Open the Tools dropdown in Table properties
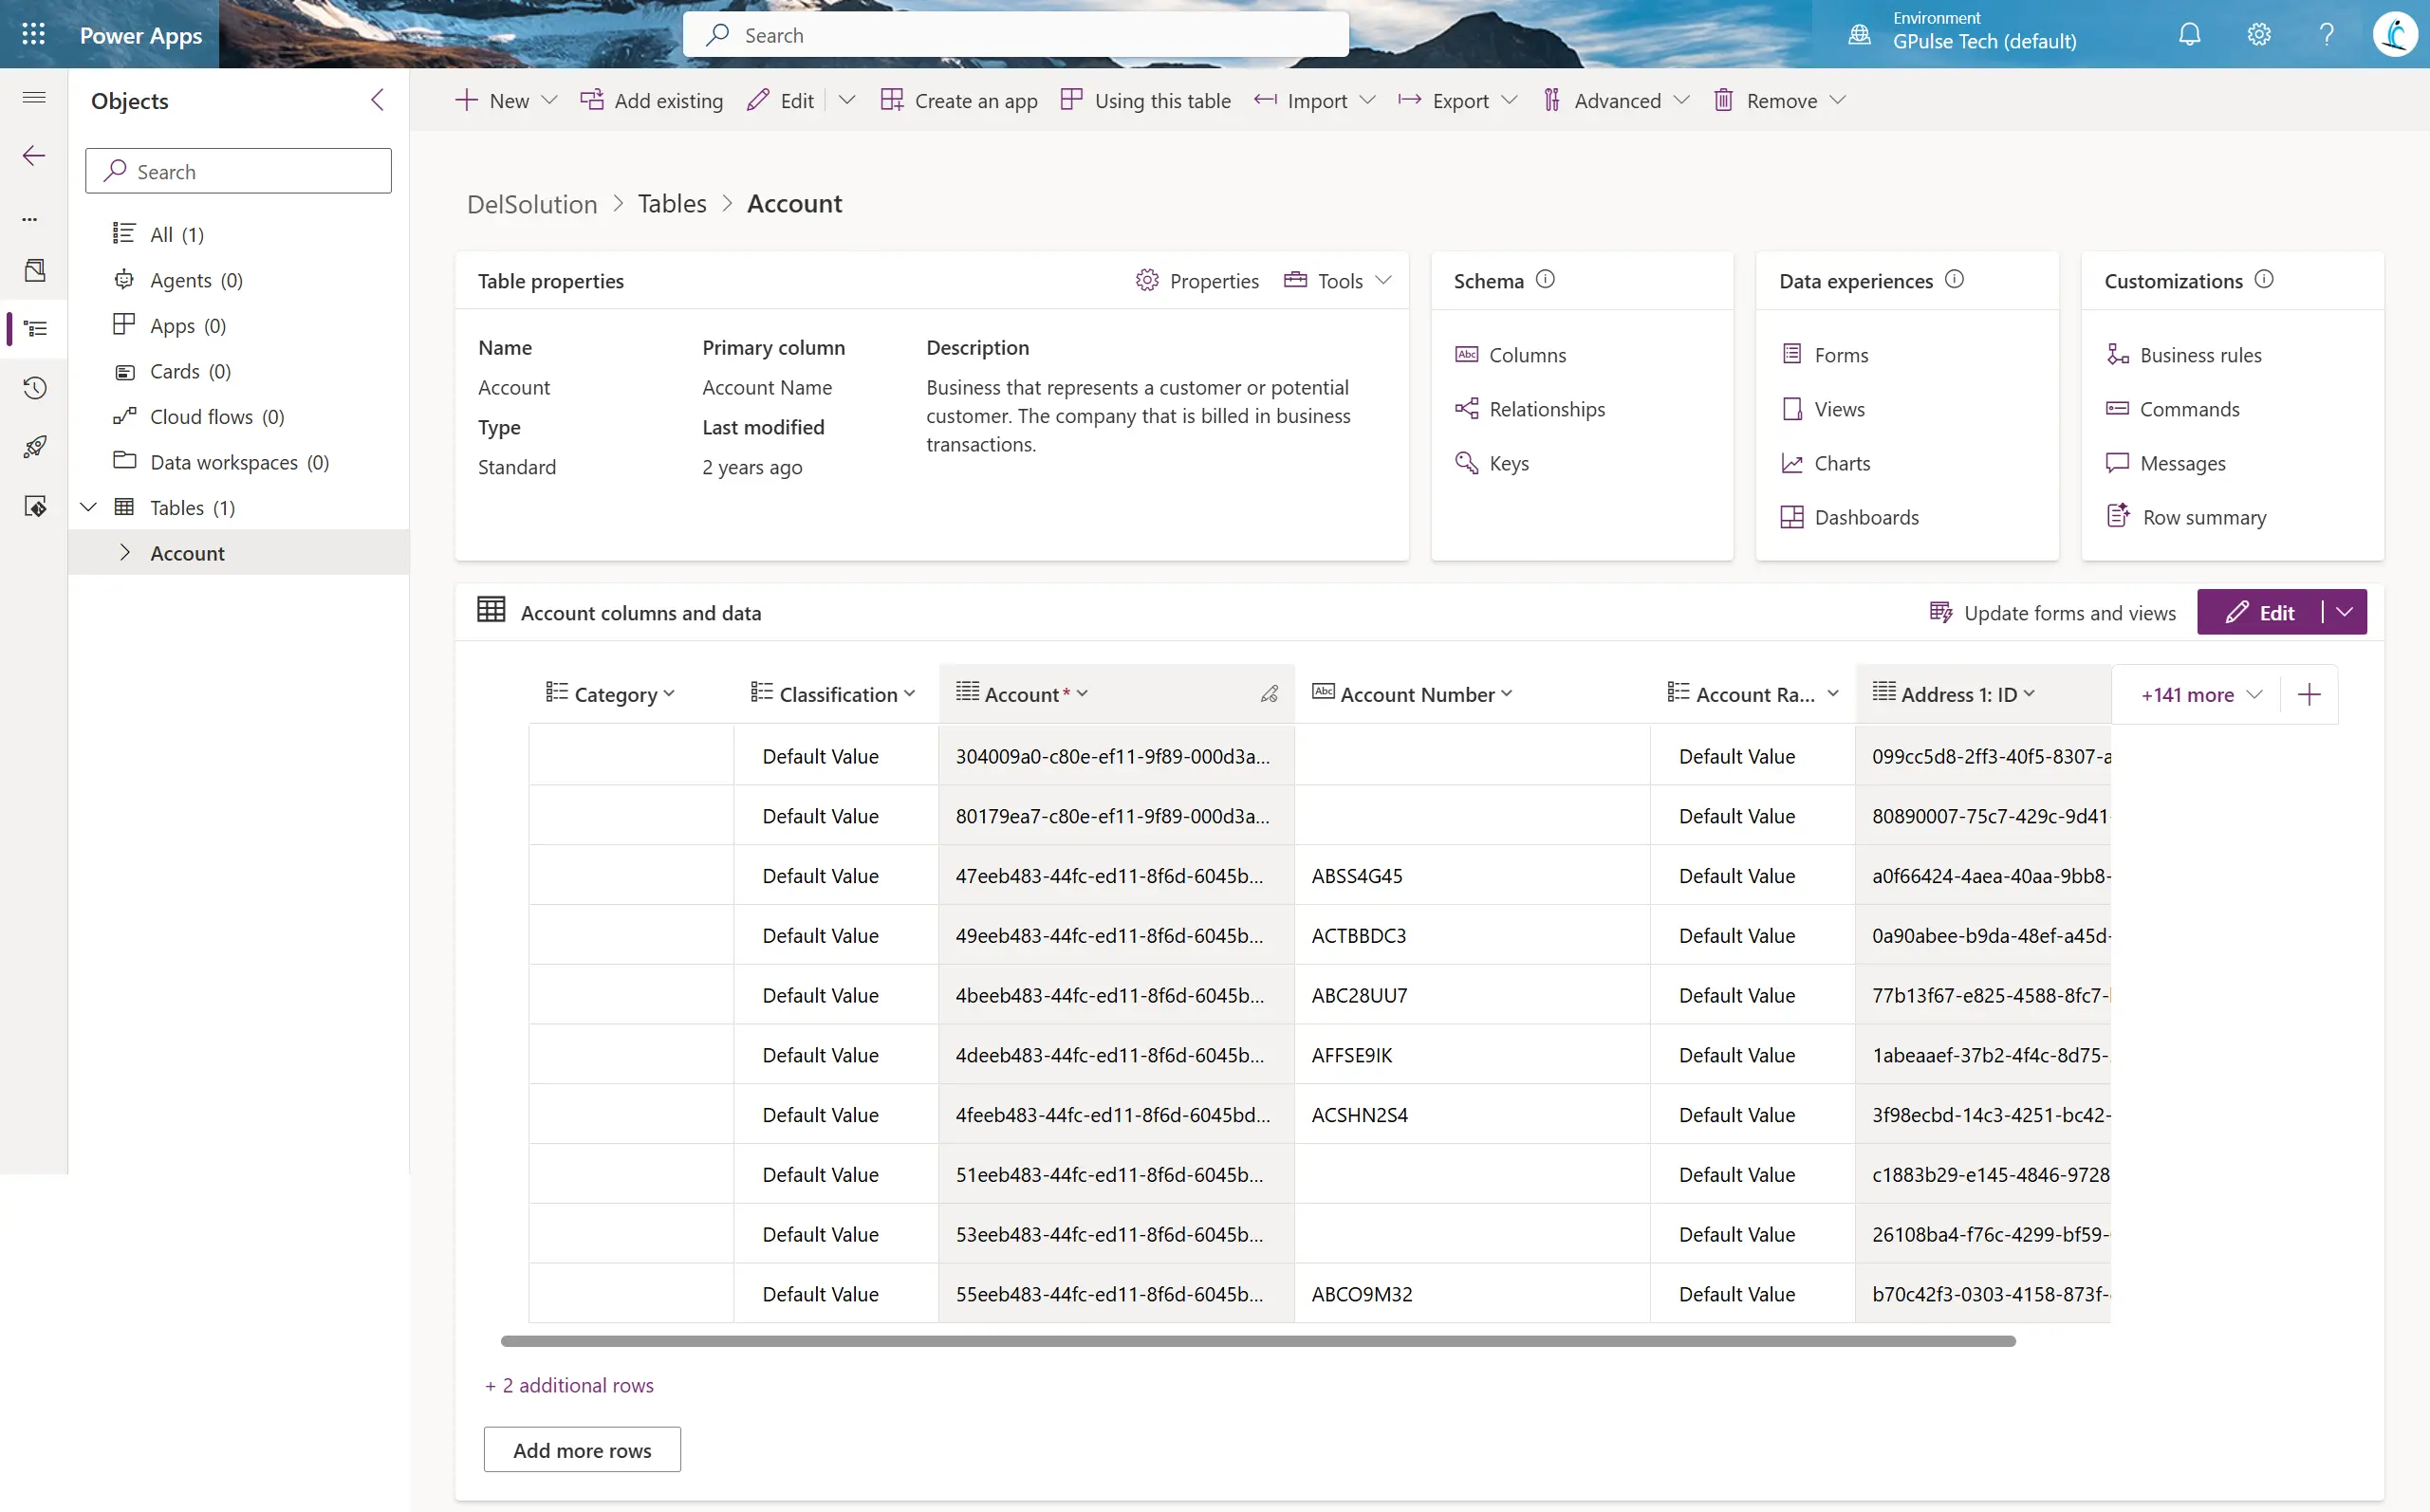This screenshot has width=2430, height=1512. [x=1338, y=280]
